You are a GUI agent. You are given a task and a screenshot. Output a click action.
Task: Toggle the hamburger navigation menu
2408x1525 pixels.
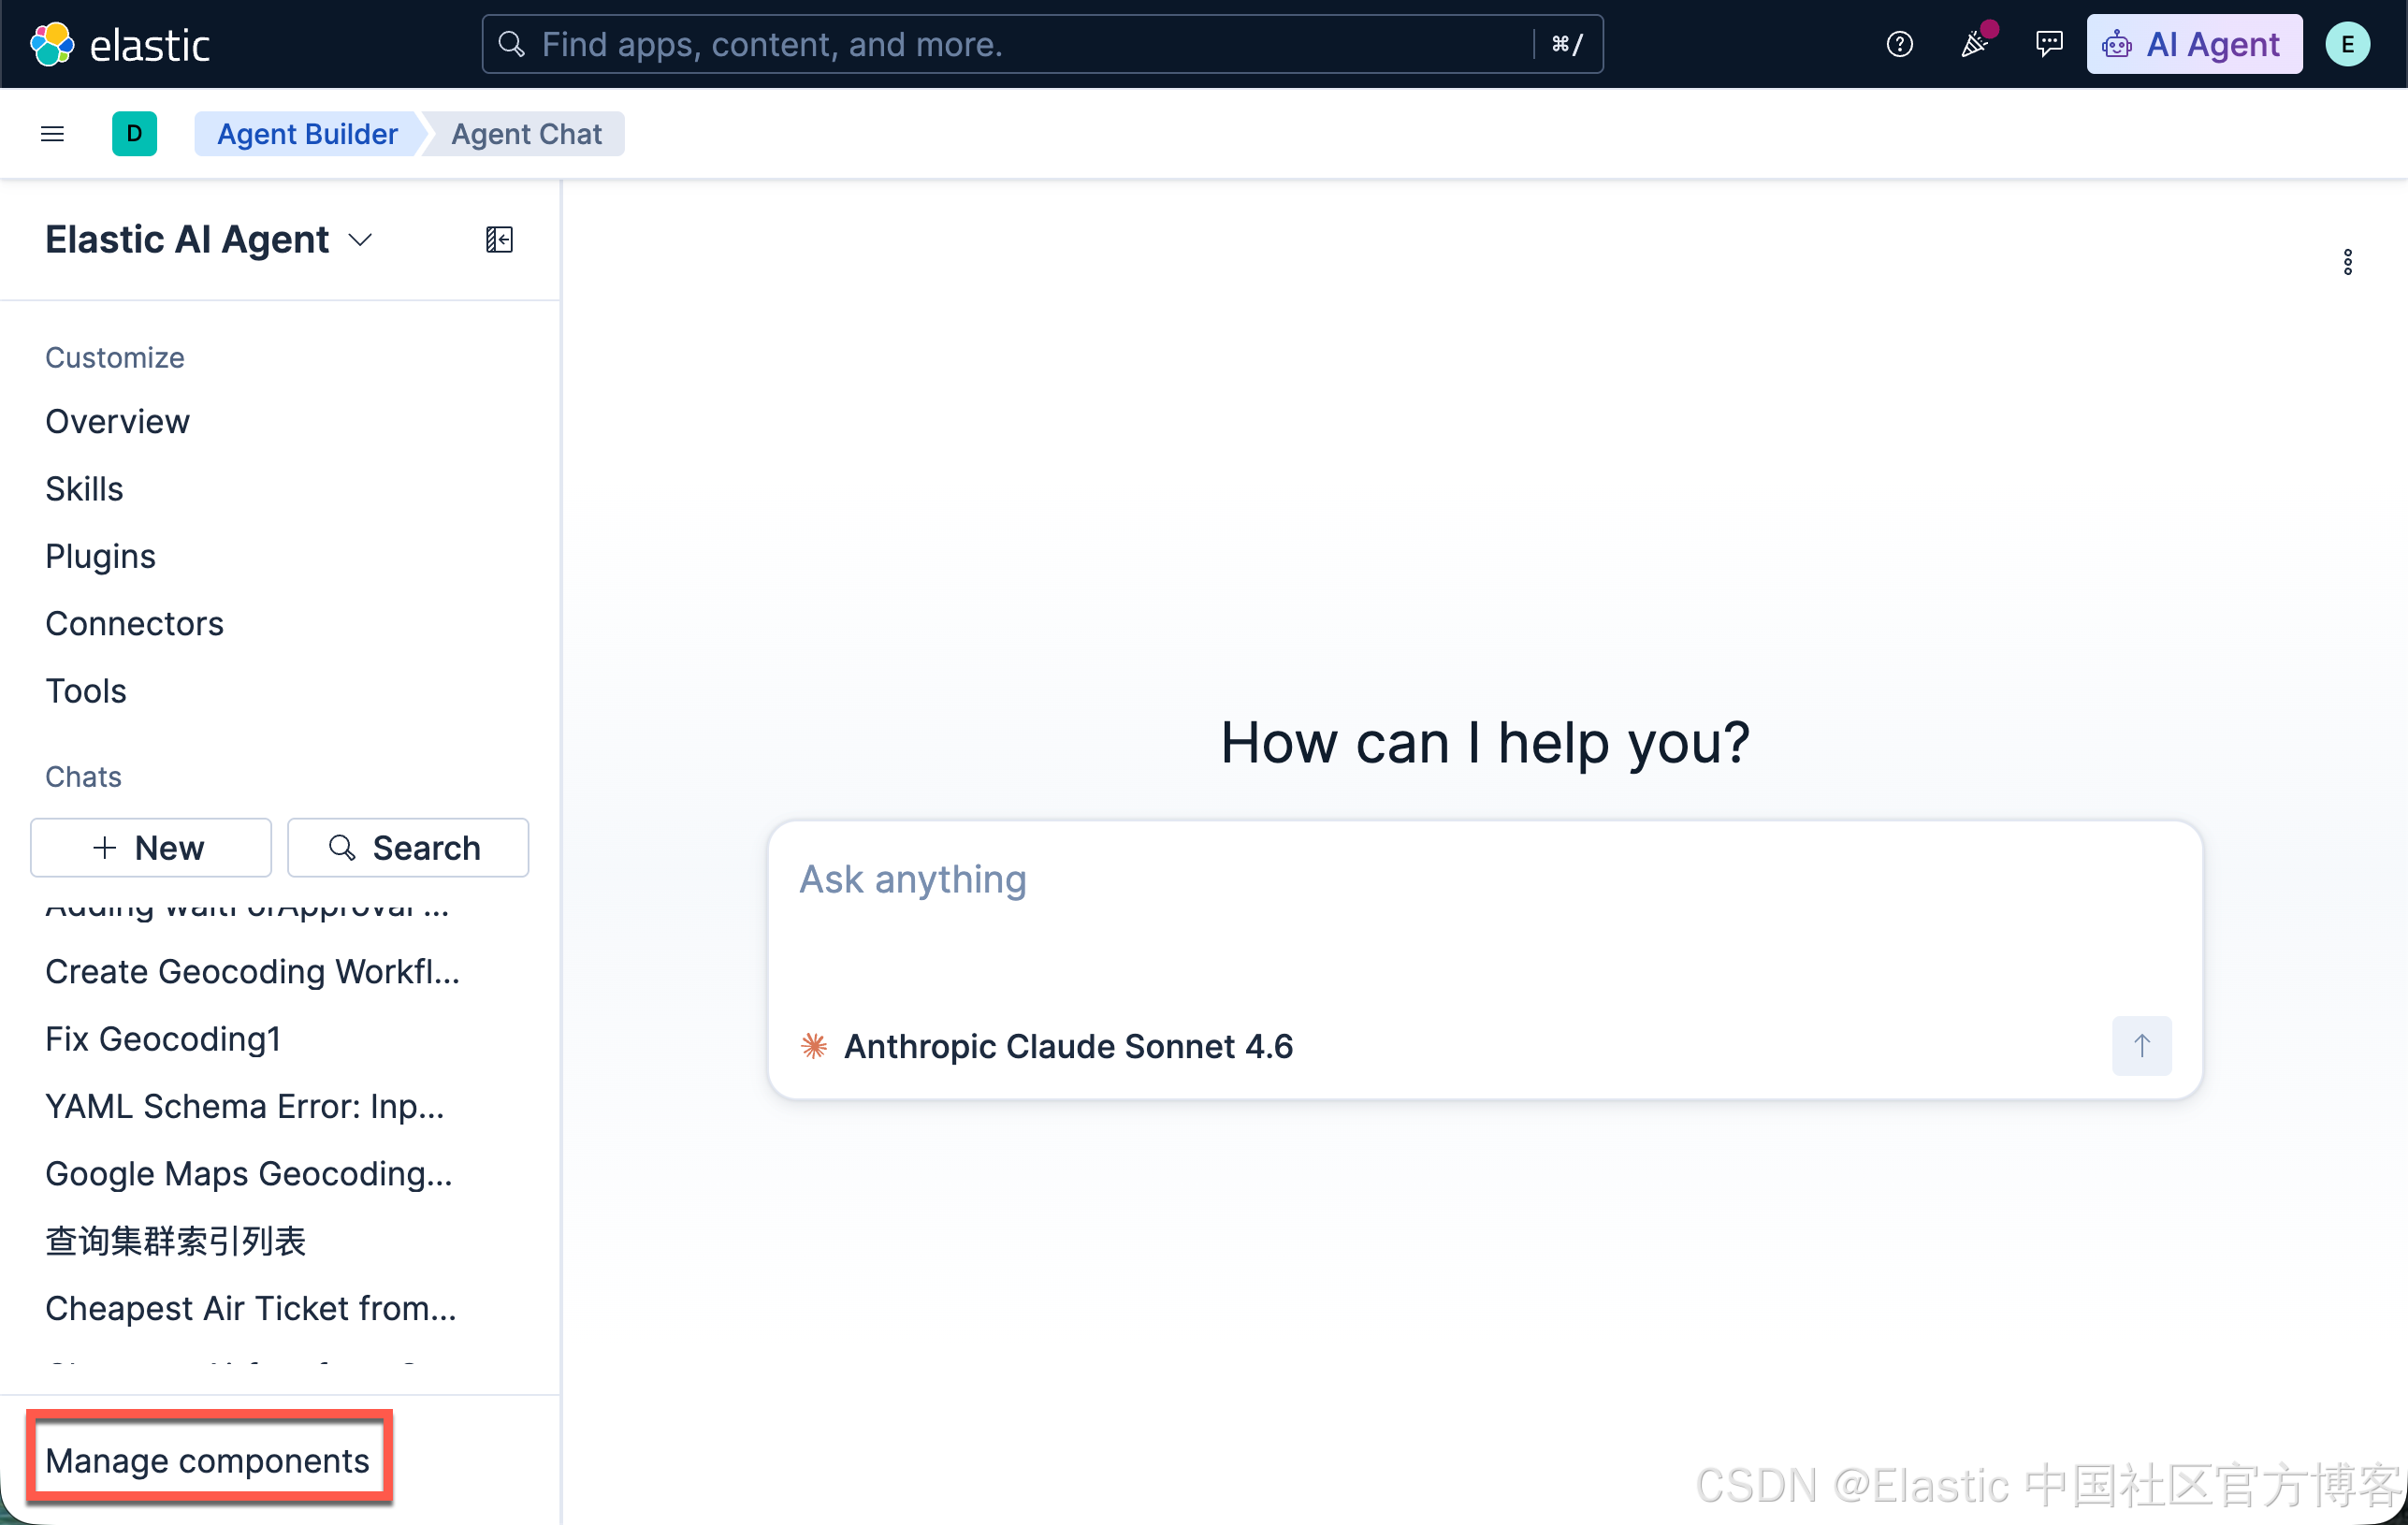tap(53, 134)
